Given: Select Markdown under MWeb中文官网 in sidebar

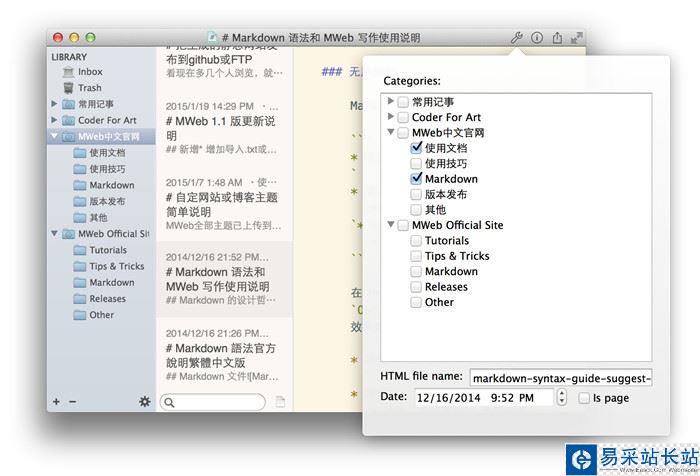Looking at the screenshot, I should (x=112, y=185).
